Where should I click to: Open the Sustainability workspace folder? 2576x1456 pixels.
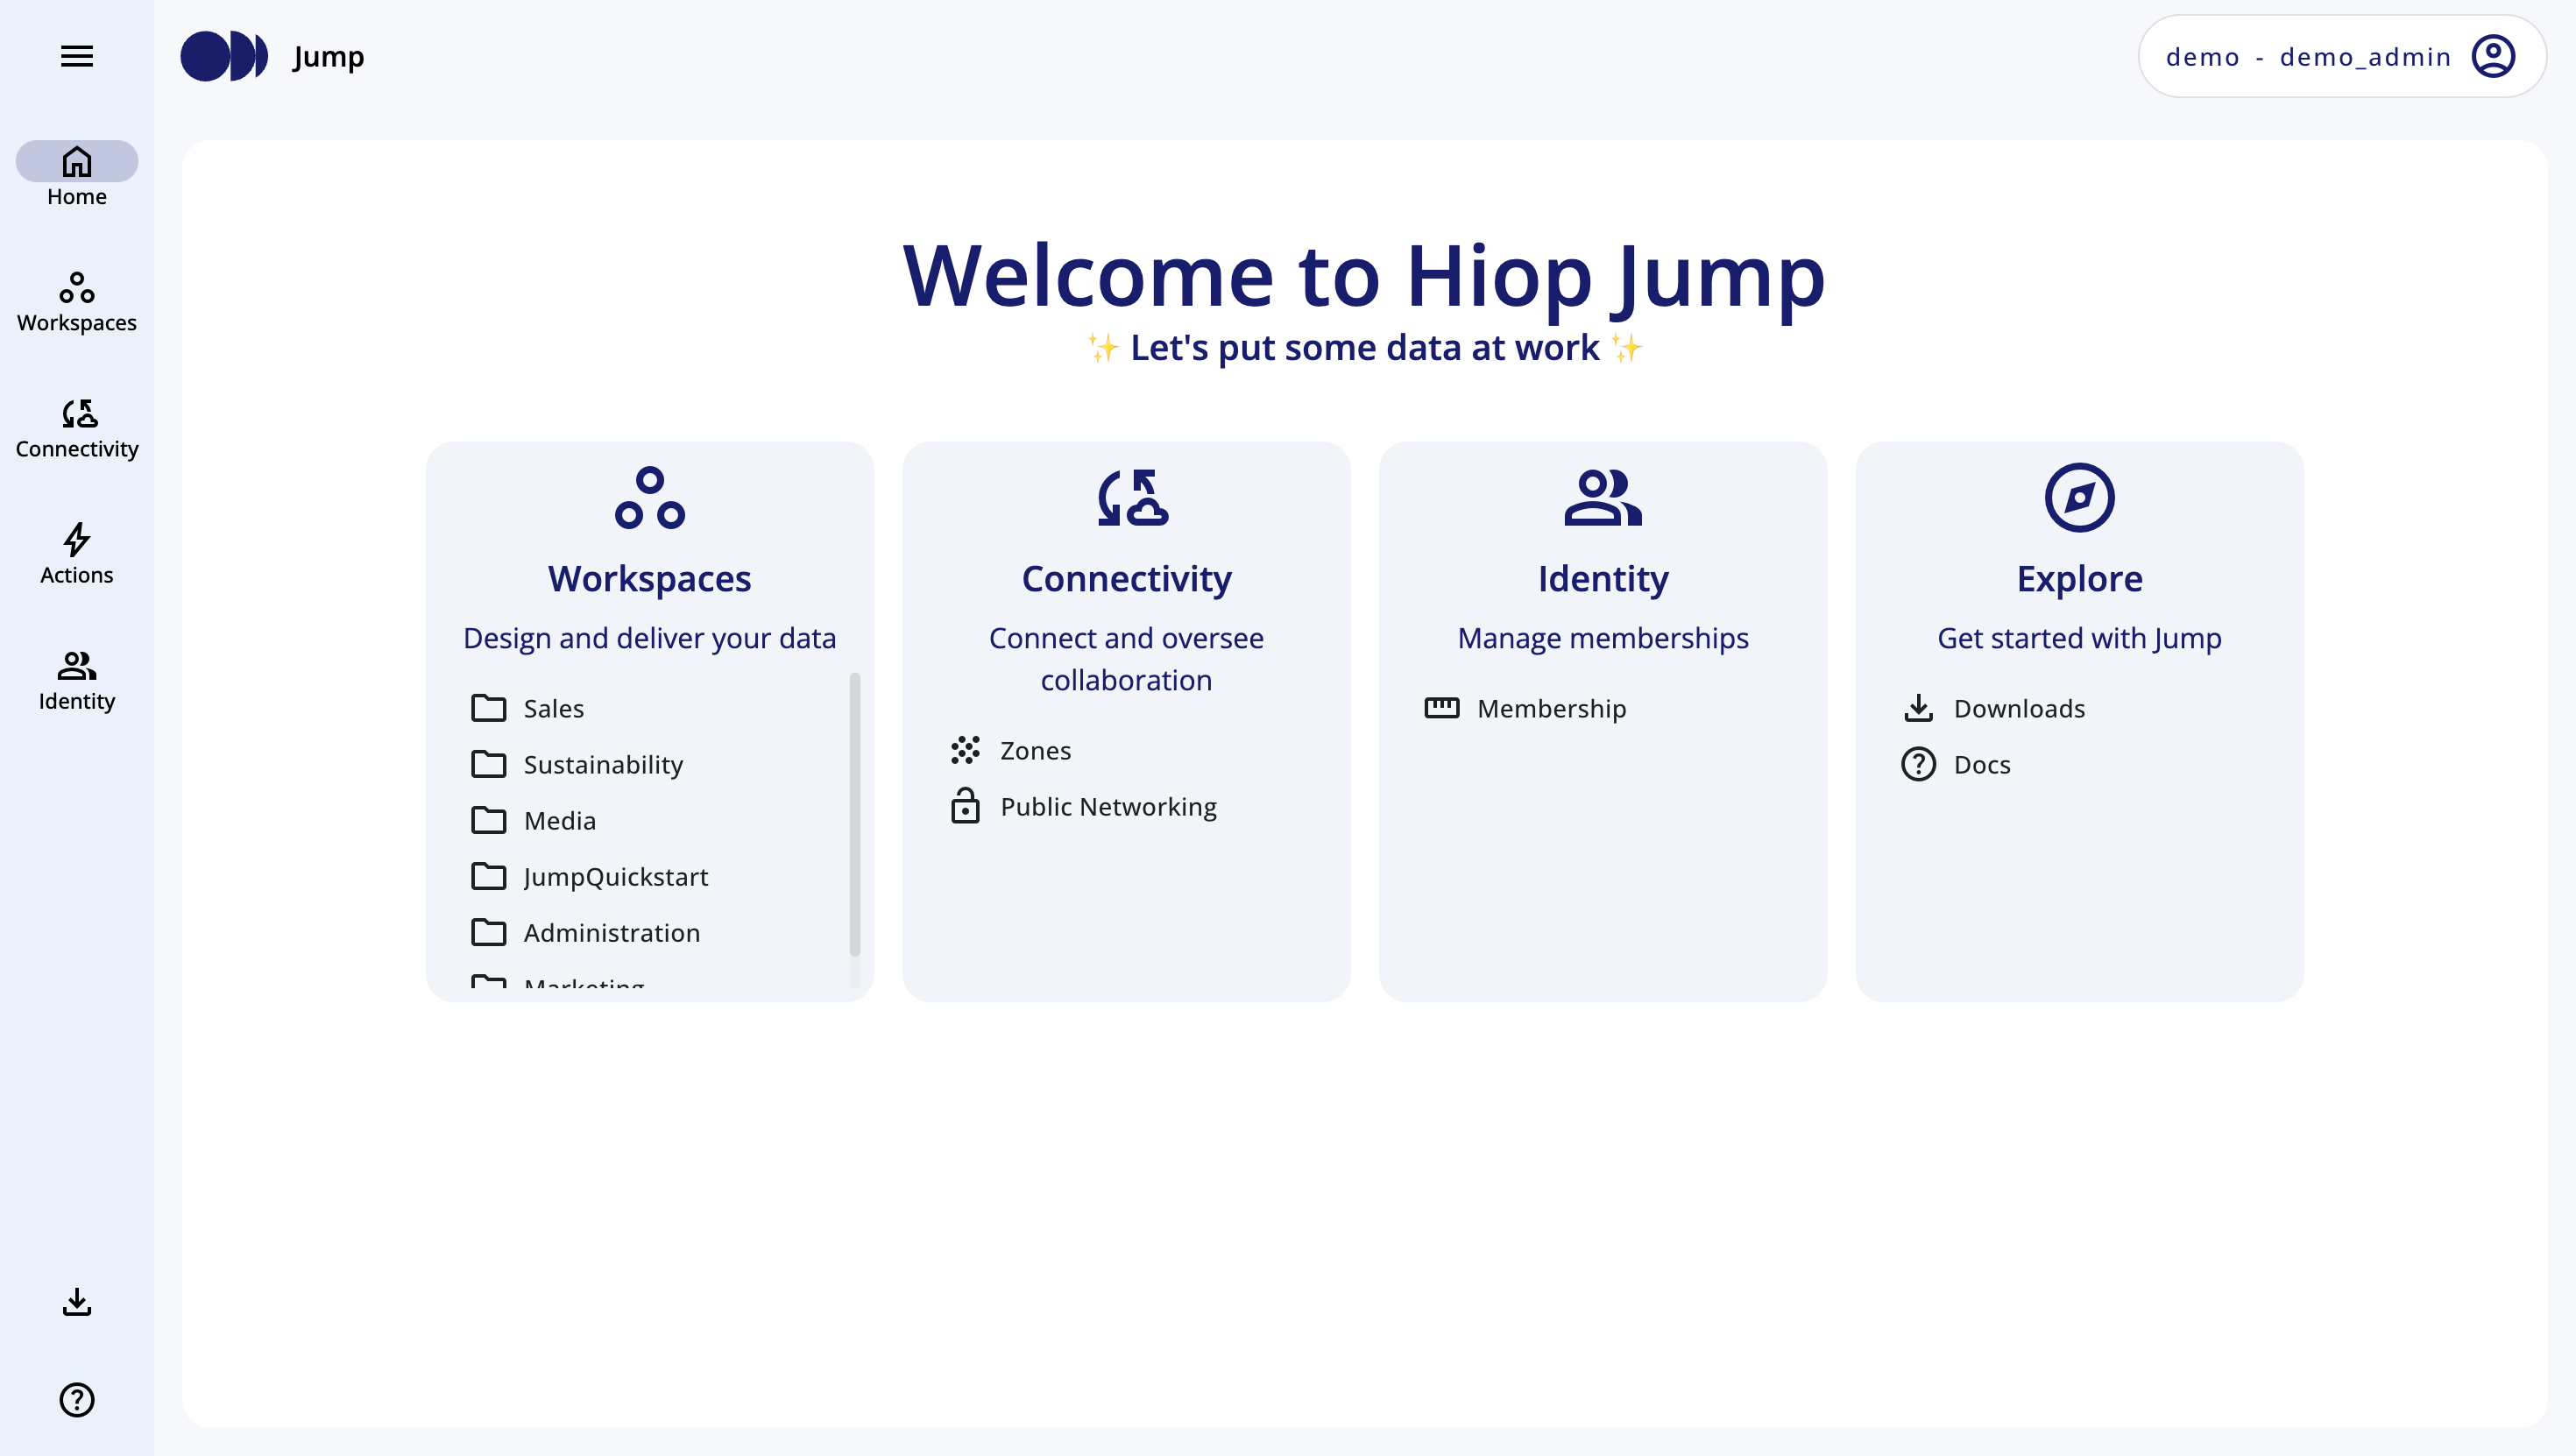603,764
